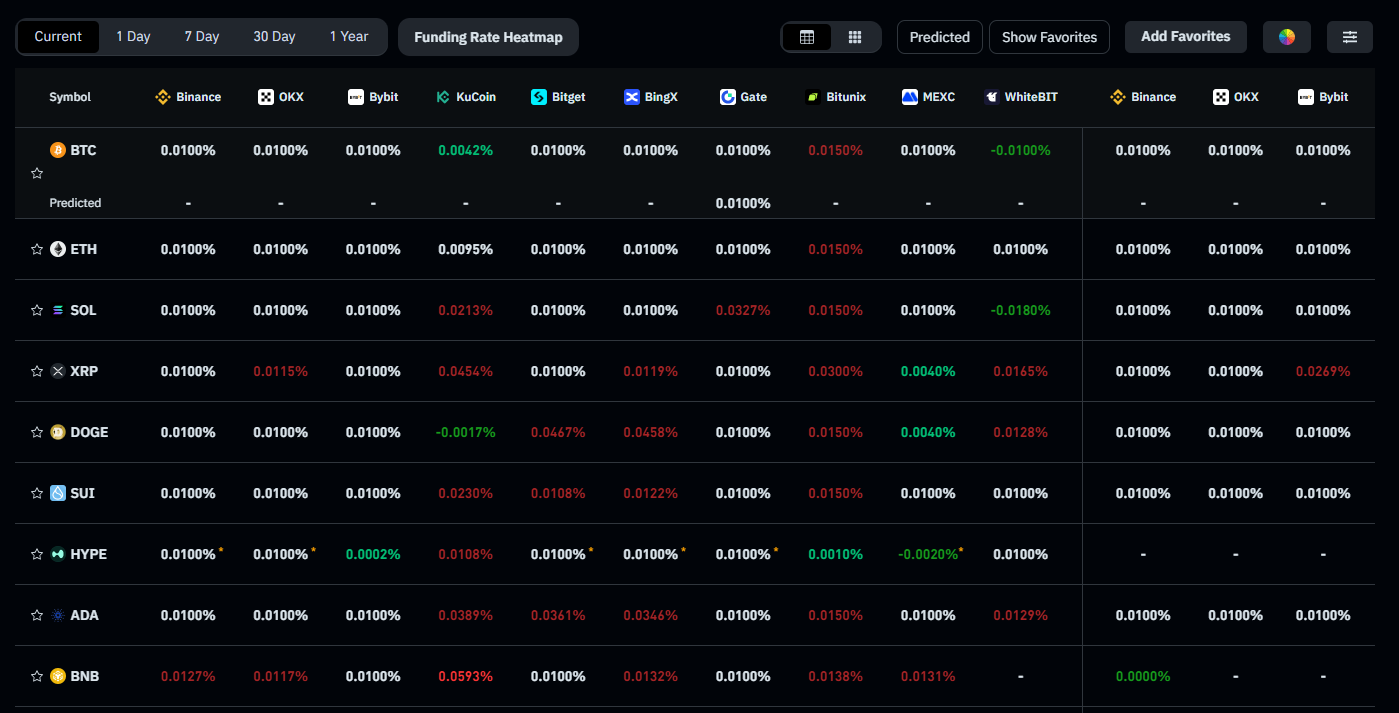Toggle the star next to SOL

click(37, 310)
